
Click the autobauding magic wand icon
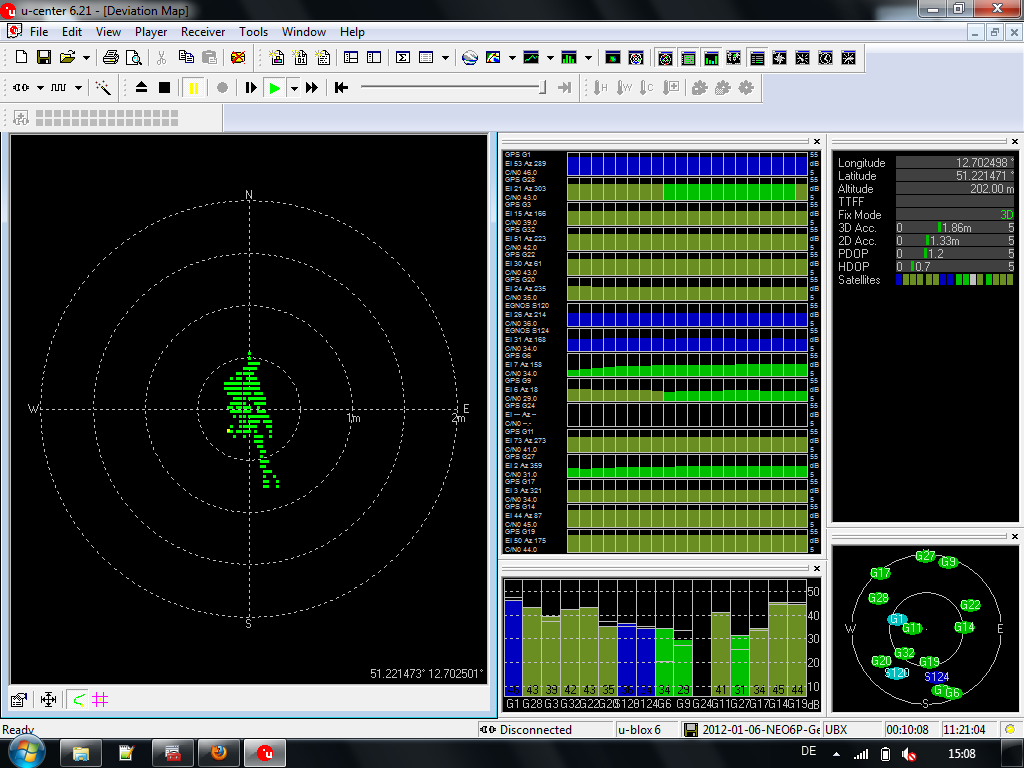(x=103, y=88)
